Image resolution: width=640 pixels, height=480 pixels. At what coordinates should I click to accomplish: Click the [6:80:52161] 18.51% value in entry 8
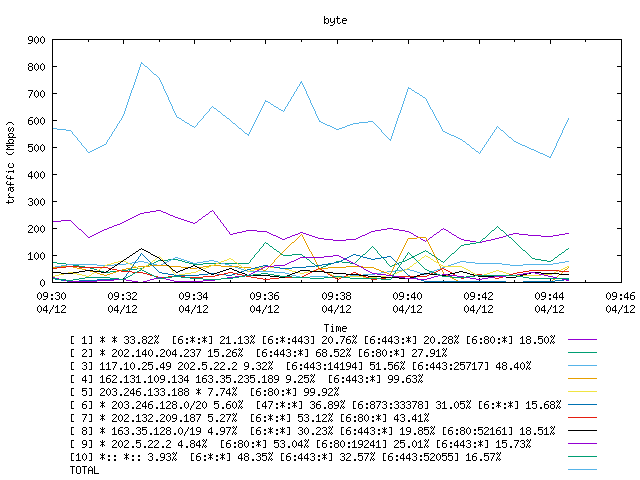coord(498,431)
